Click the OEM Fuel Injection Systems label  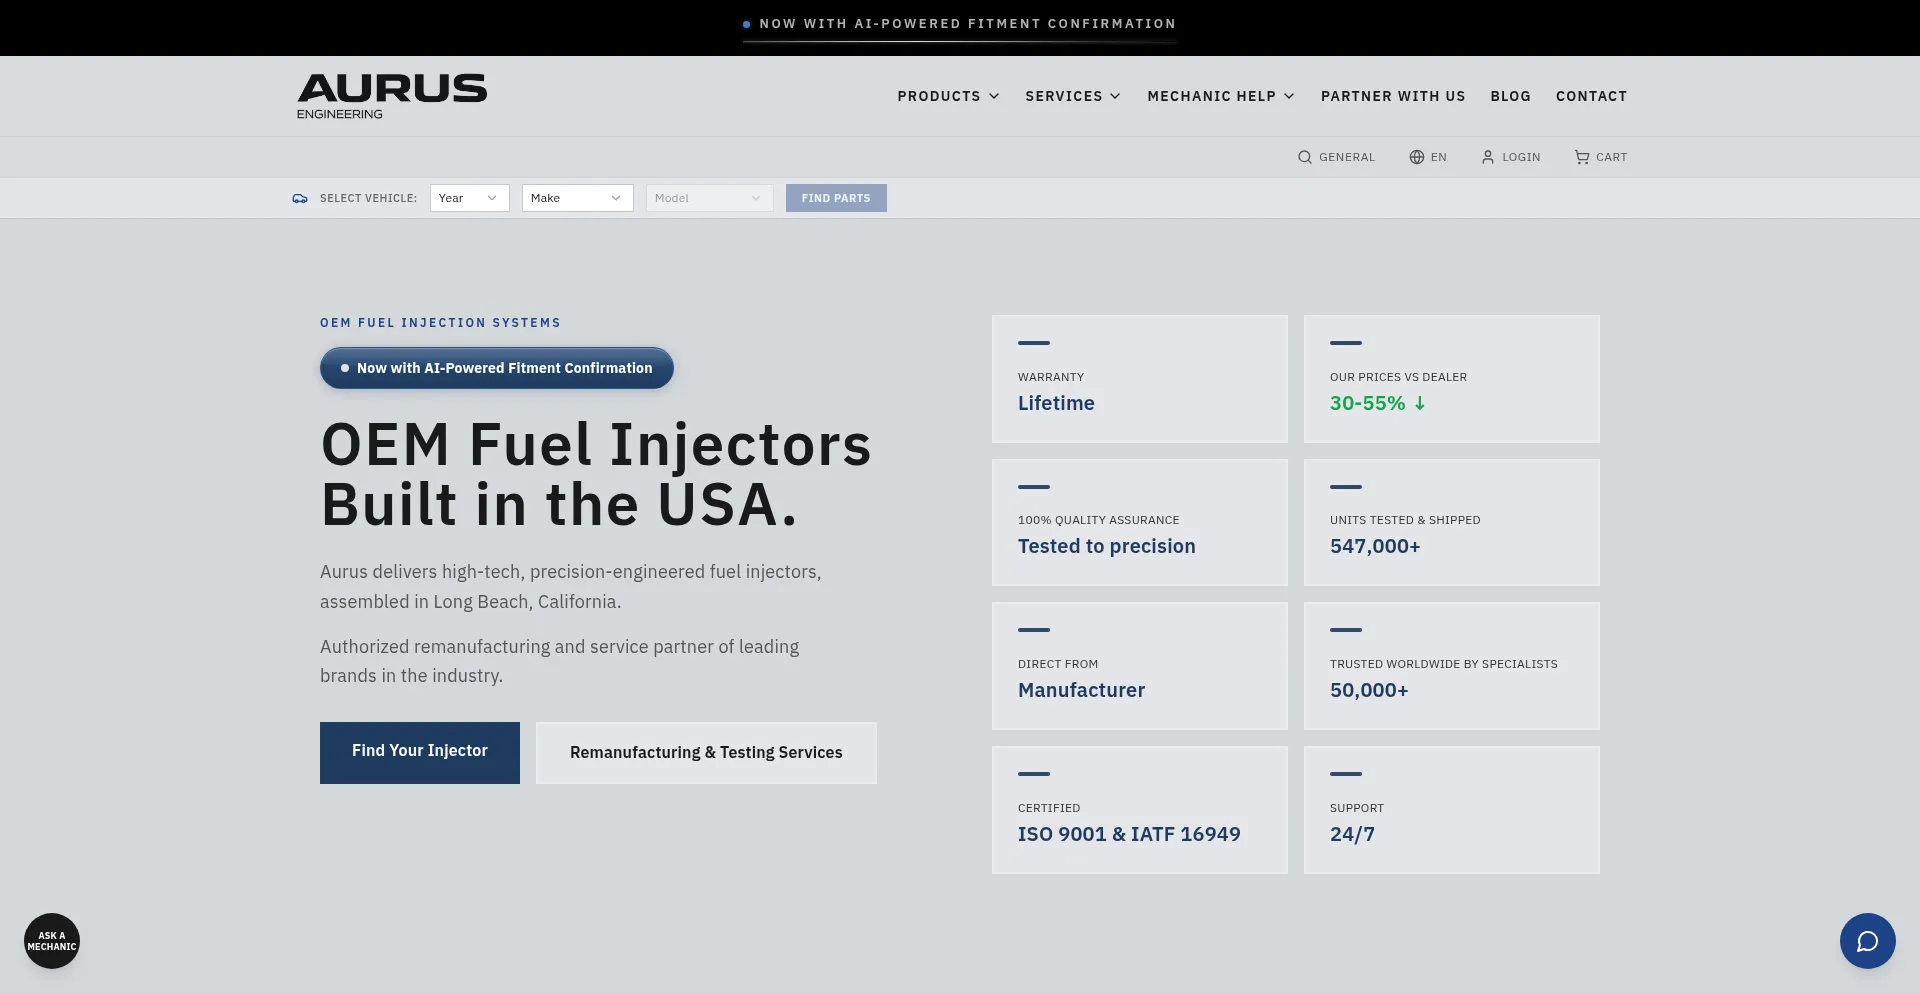pos(440,323)
